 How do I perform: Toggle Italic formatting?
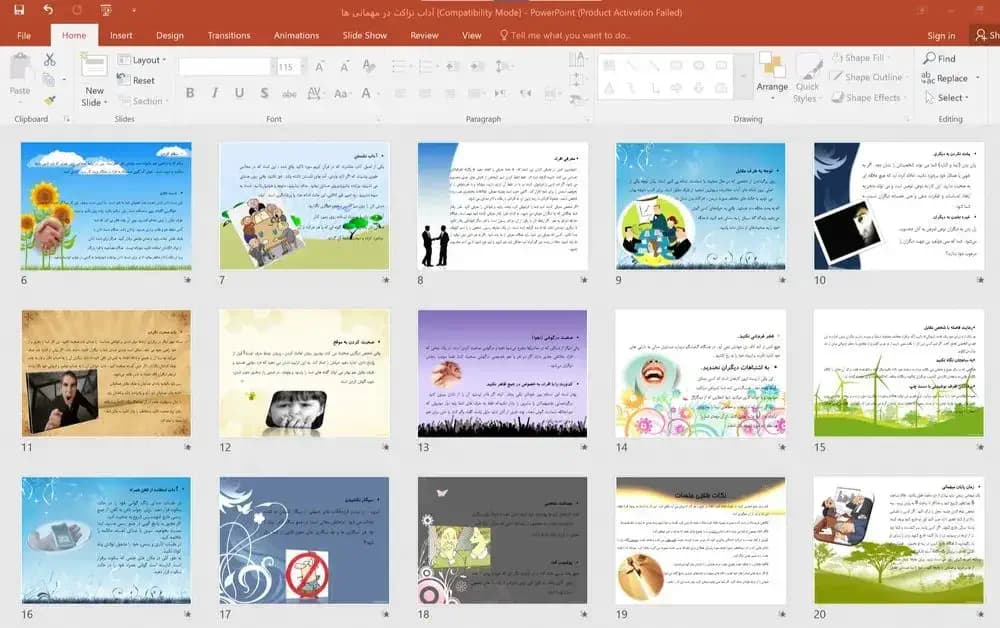click(x=215, y=93)
